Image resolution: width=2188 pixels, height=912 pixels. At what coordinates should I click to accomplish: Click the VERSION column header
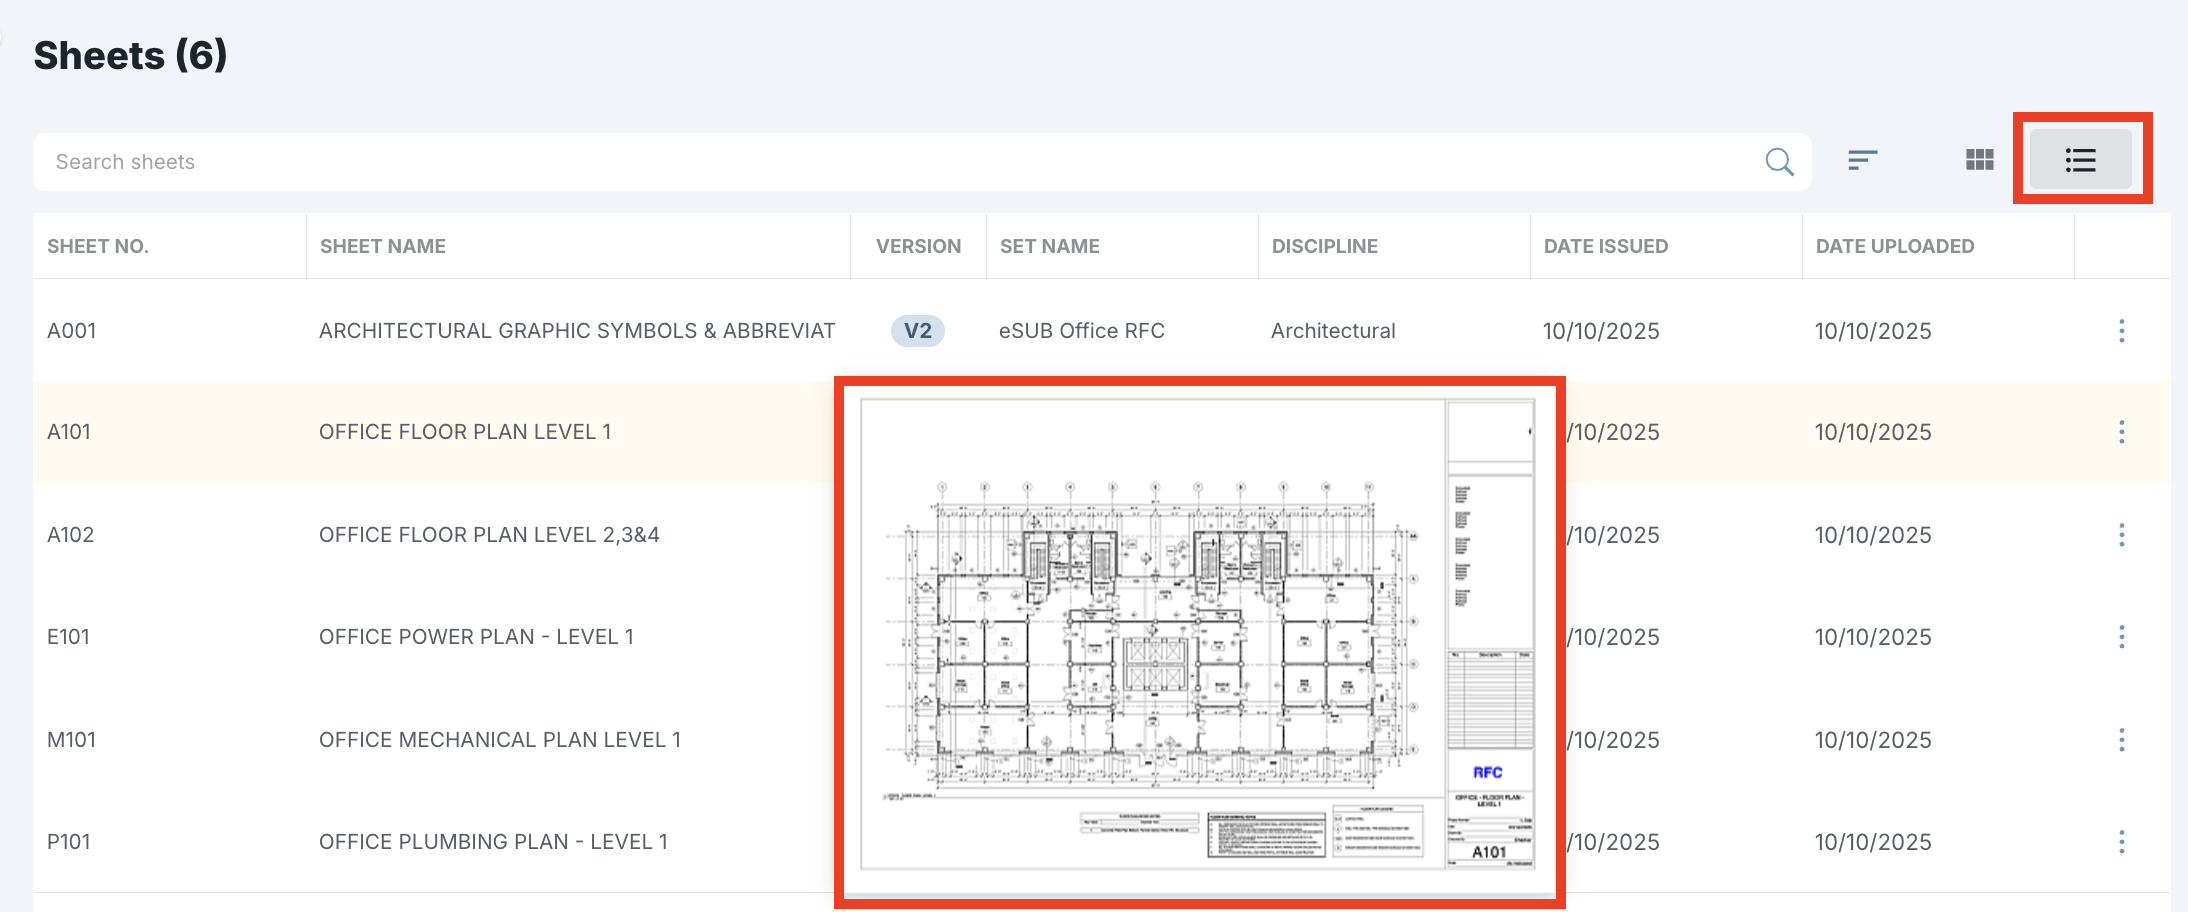(x=918, y=246)
